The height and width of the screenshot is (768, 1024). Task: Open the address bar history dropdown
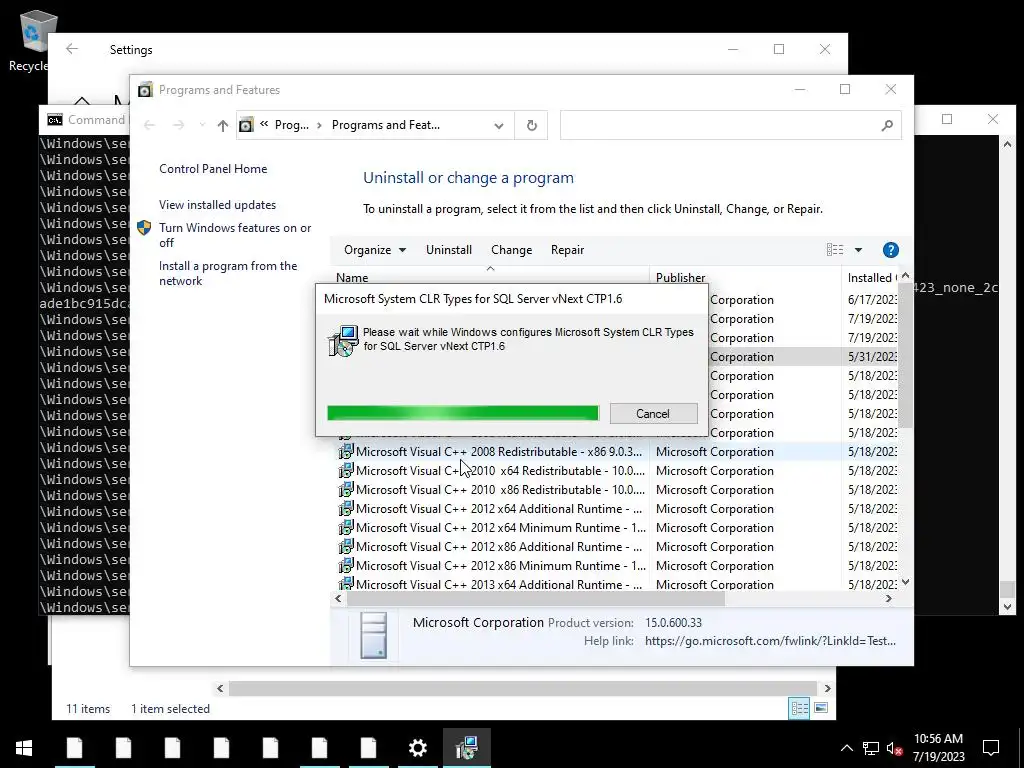tap(498, 125)
